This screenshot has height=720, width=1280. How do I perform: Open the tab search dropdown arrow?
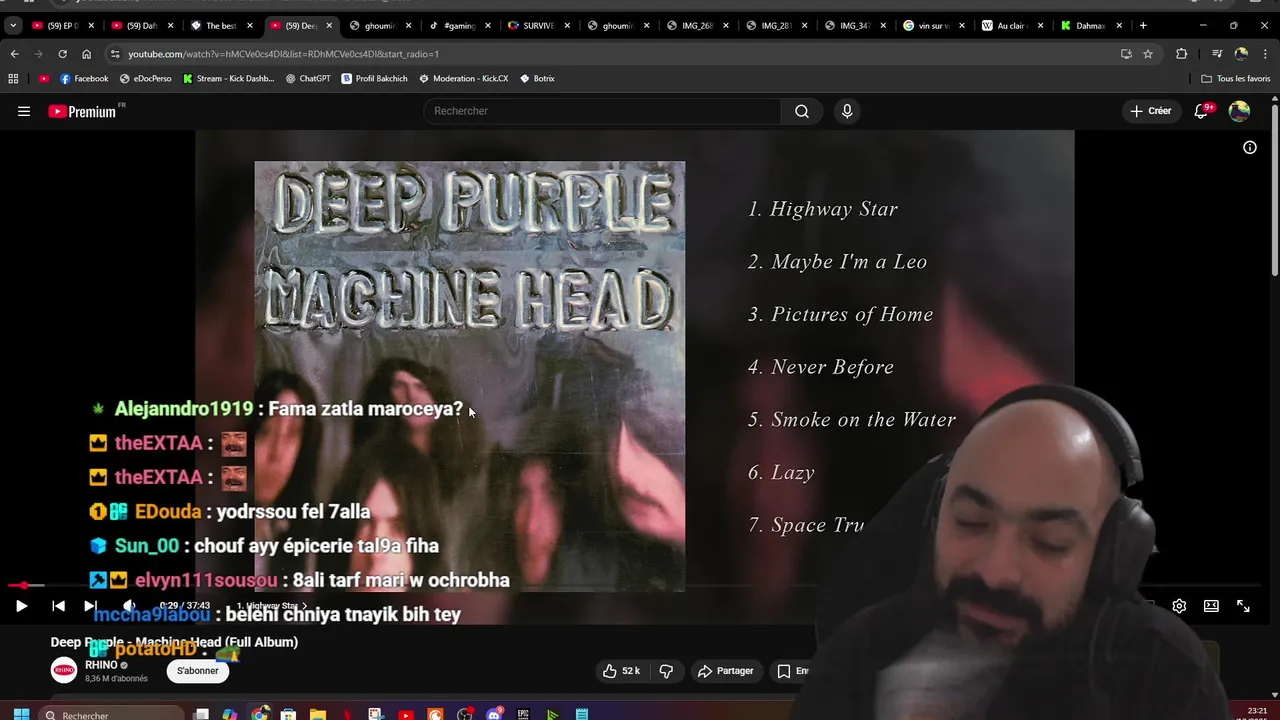pyautogui.click(x=13, y=25)
